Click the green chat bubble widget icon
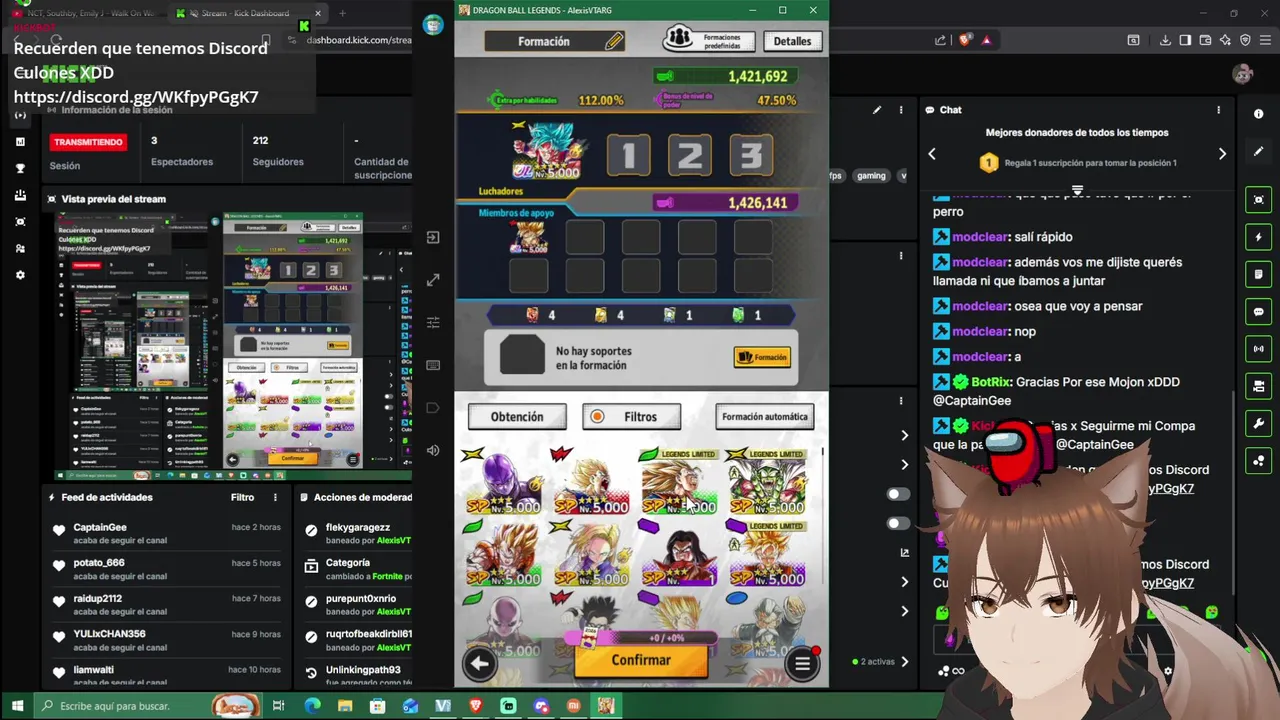This screenshot has width=1280, height=720. [x=1259, y=312]
